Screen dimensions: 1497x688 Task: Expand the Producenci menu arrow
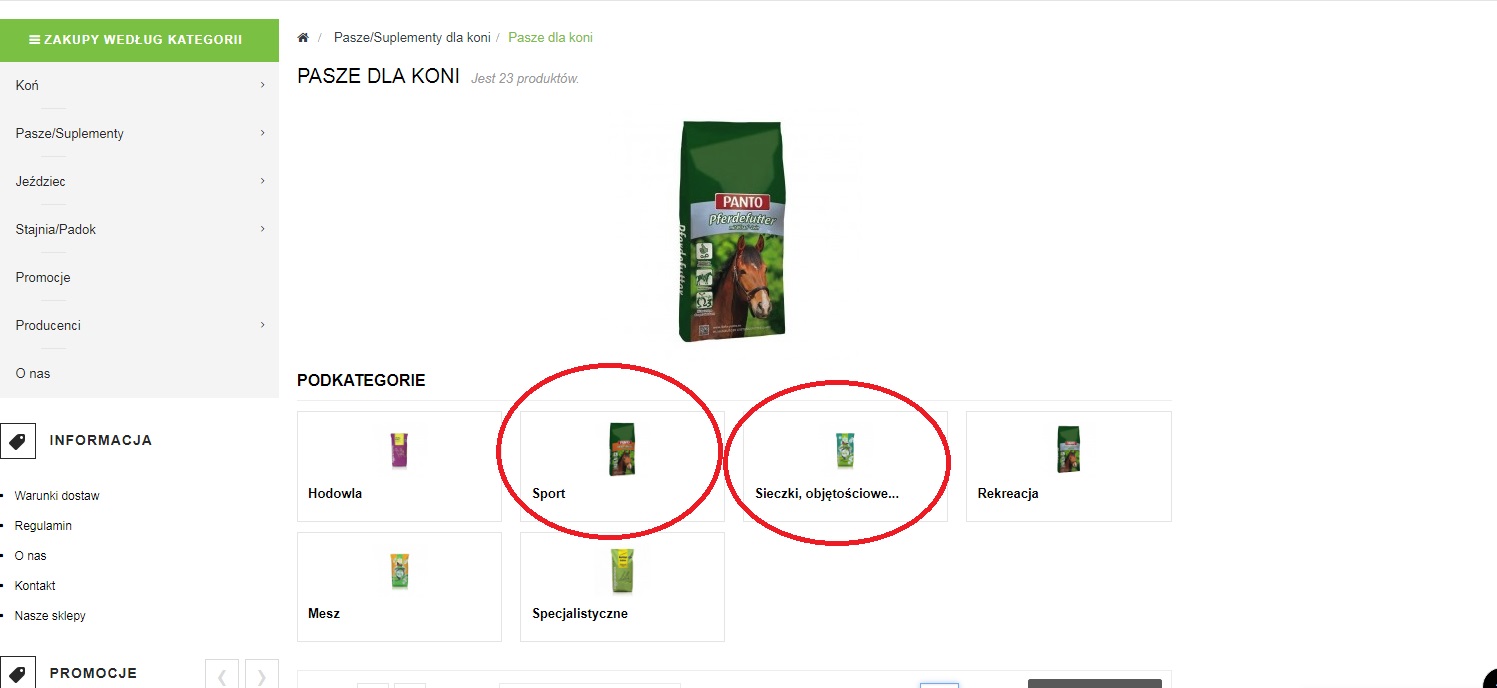(263, 326)
